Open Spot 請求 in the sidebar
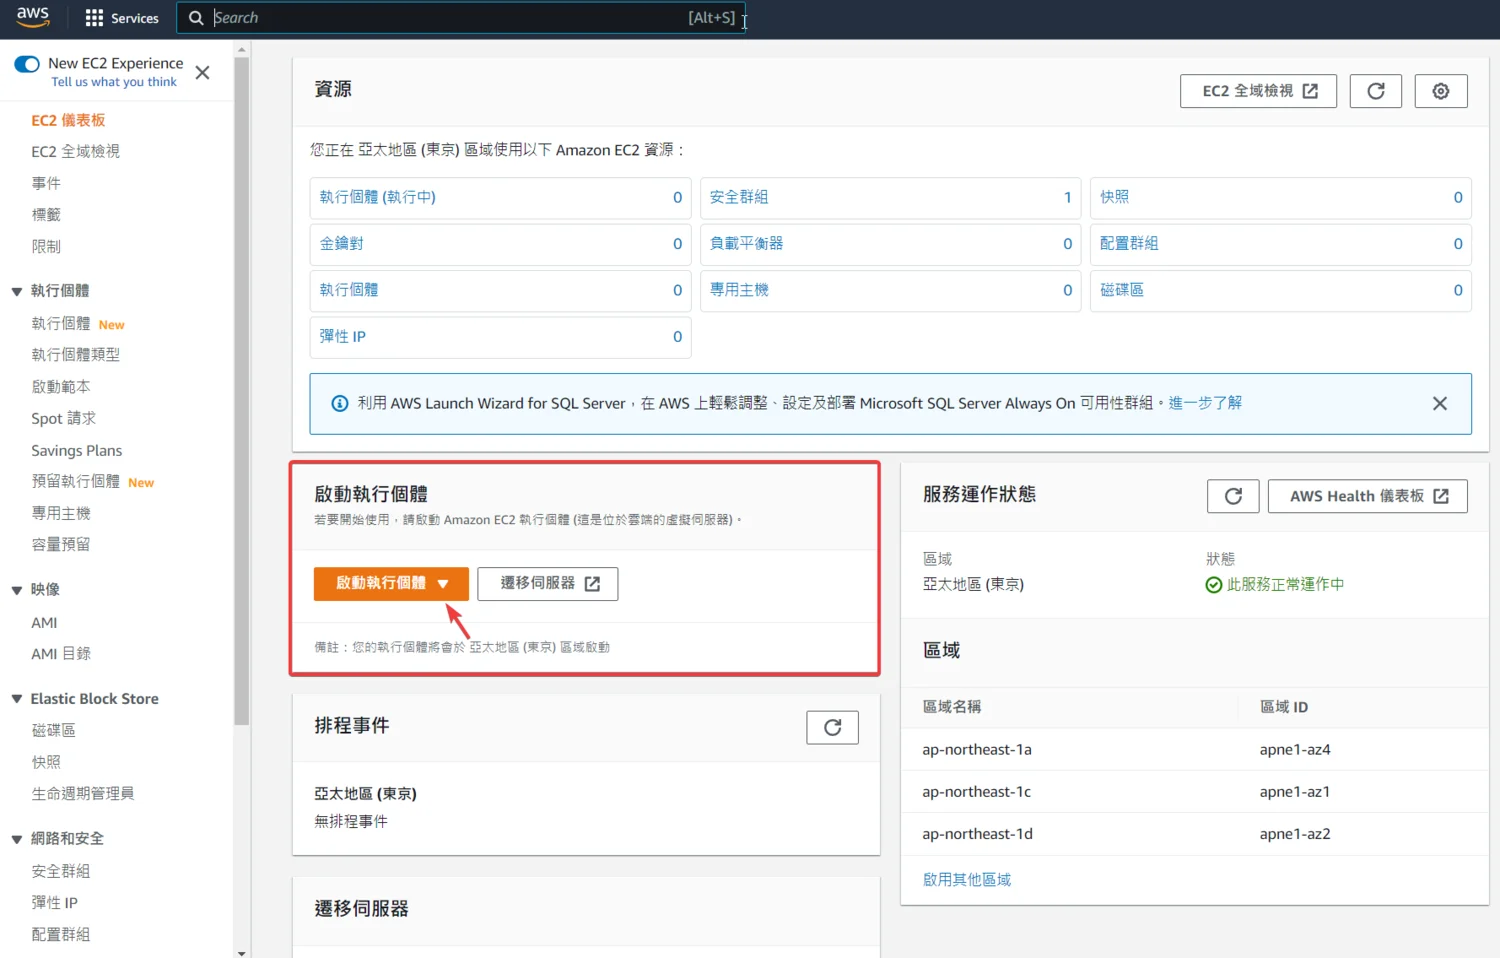Viewport: 1500px width, 958px height. click(x=64, y=419)
